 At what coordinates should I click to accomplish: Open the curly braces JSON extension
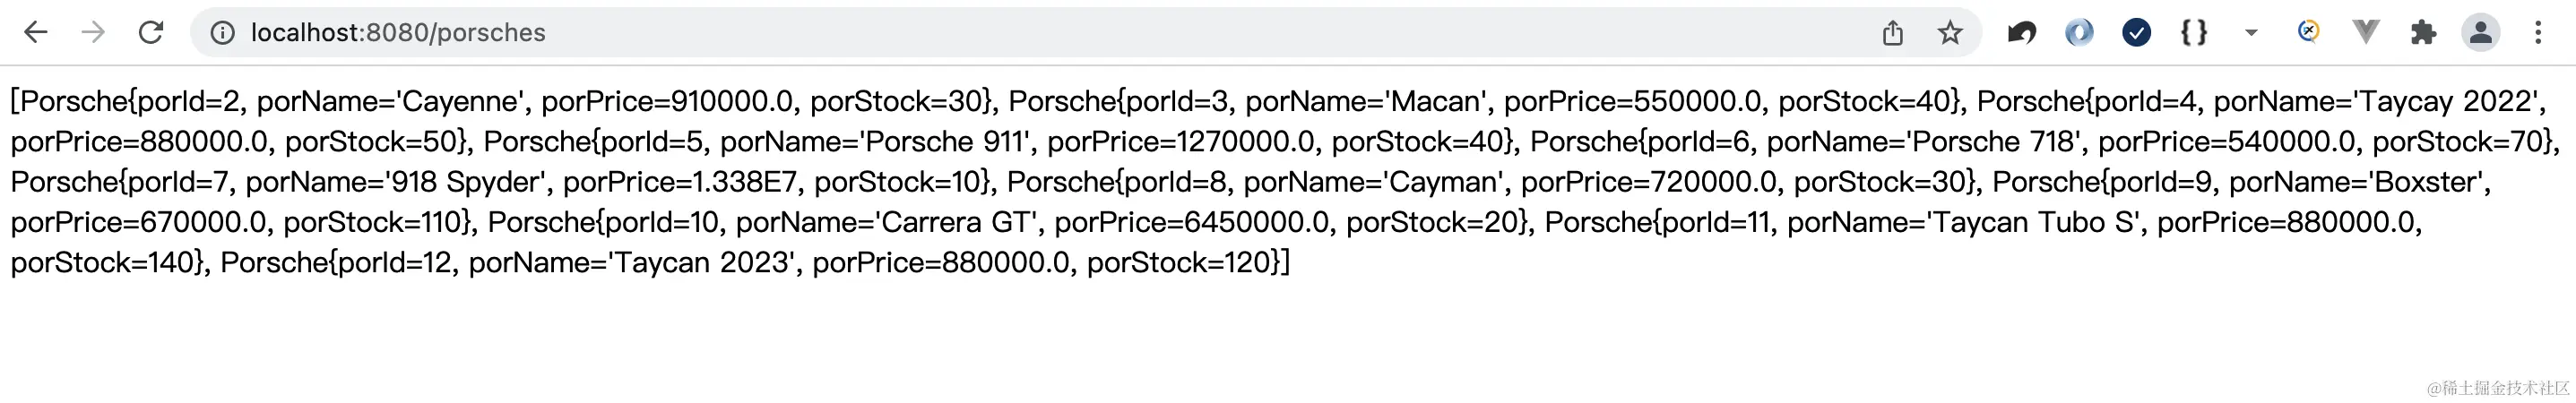(2194, 33)
